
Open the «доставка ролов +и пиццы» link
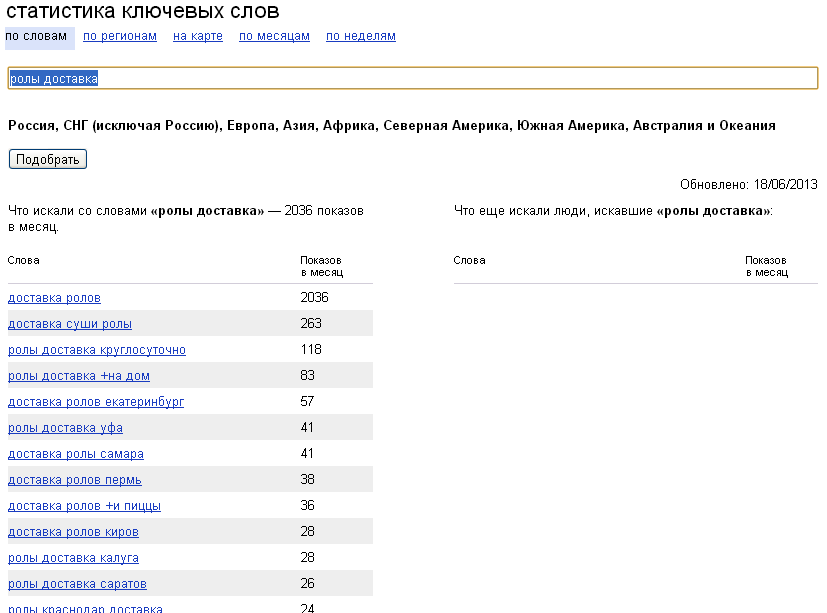pyautogui.click(x=84, y=506)
